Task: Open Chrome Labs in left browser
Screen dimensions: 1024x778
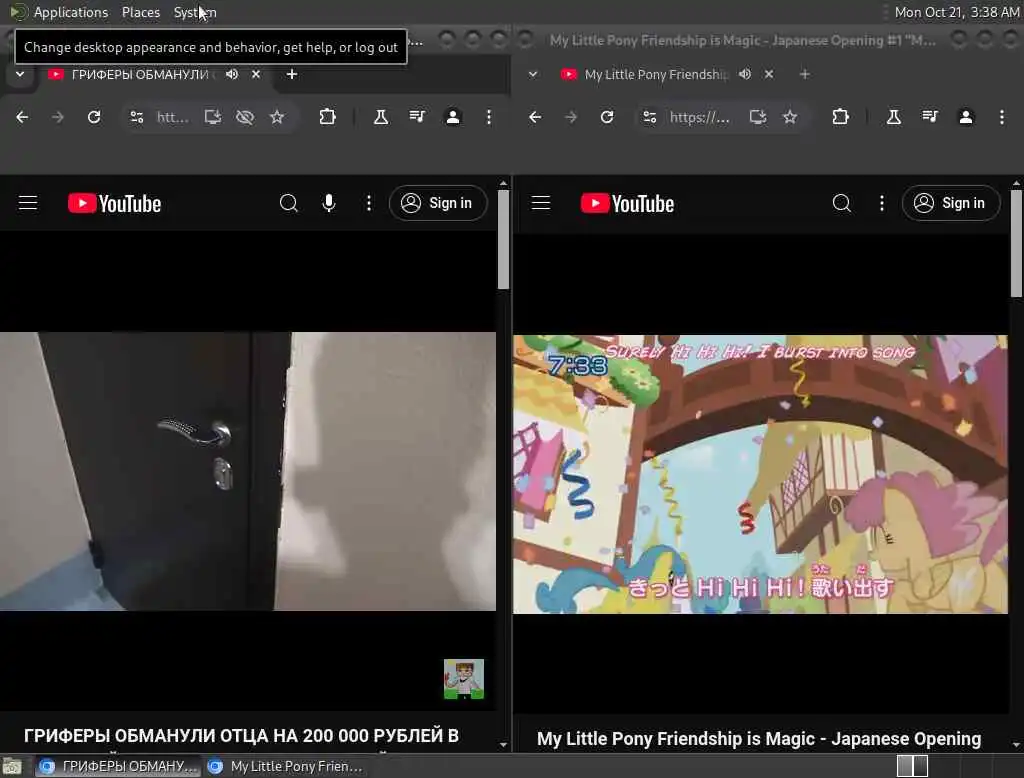Action: pos(381,117)
